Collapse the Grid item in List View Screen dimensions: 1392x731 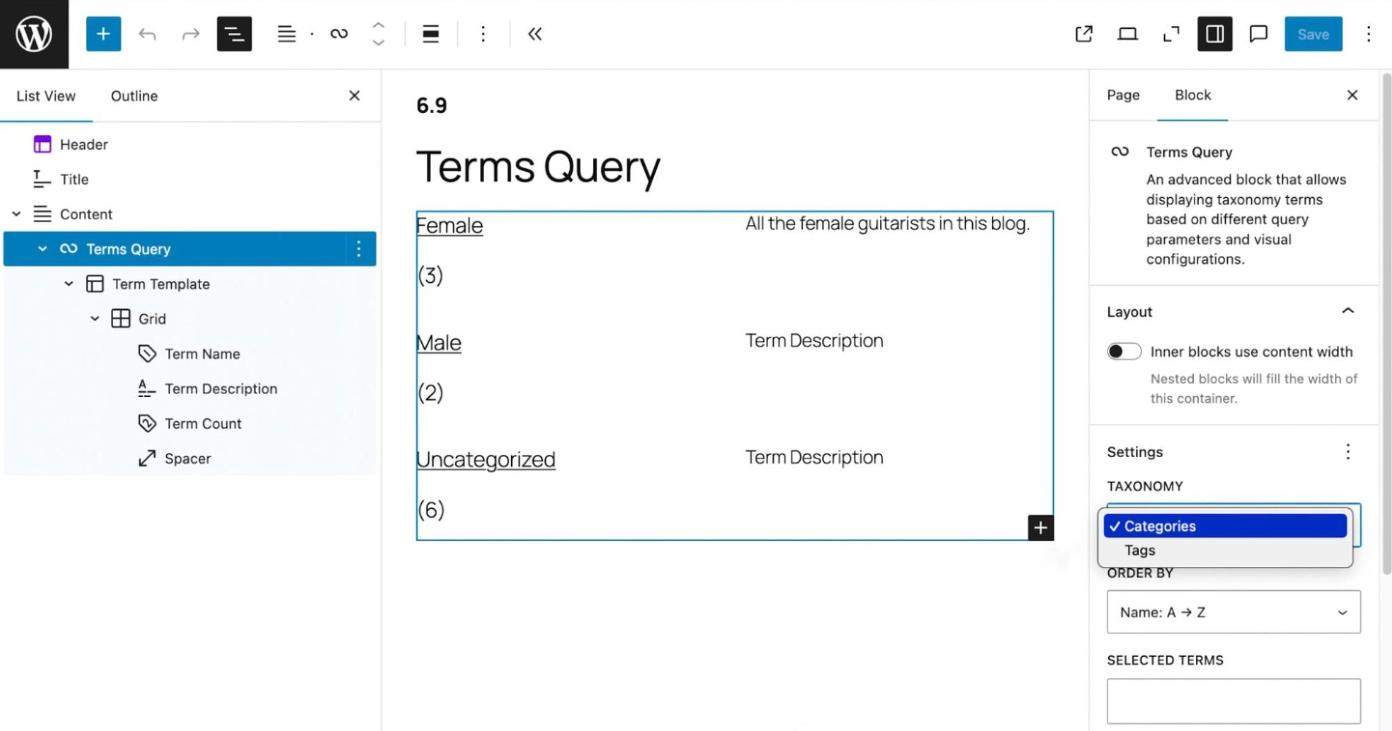(95, 319)
